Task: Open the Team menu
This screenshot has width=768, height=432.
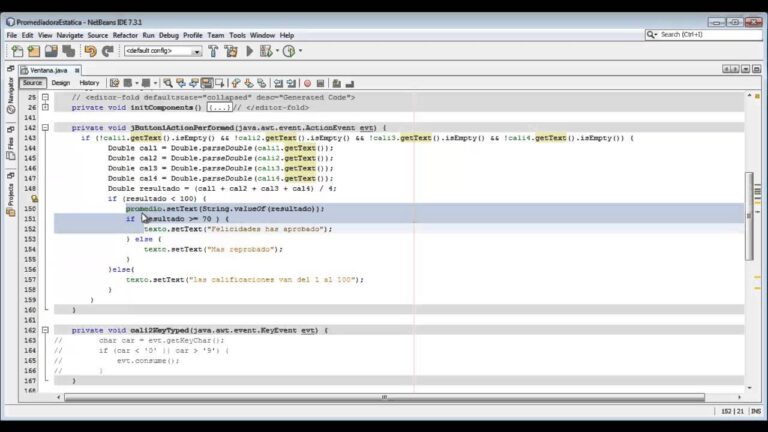Action: (x=216, y=35)
